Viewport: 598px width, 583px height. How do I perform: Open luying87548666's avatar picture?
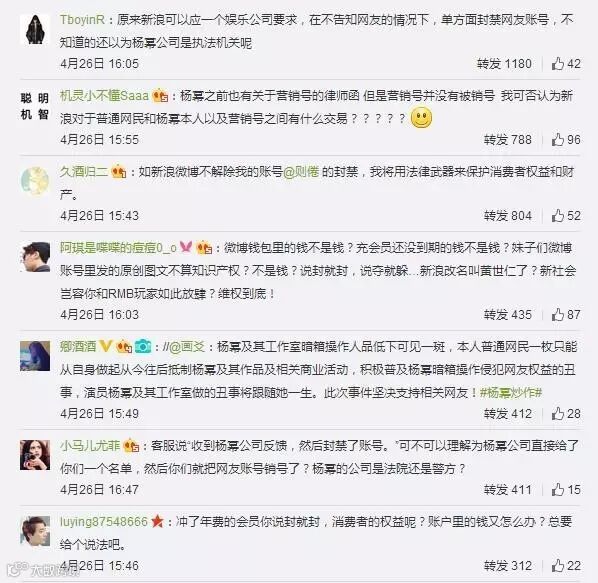(x=35, y=531)
